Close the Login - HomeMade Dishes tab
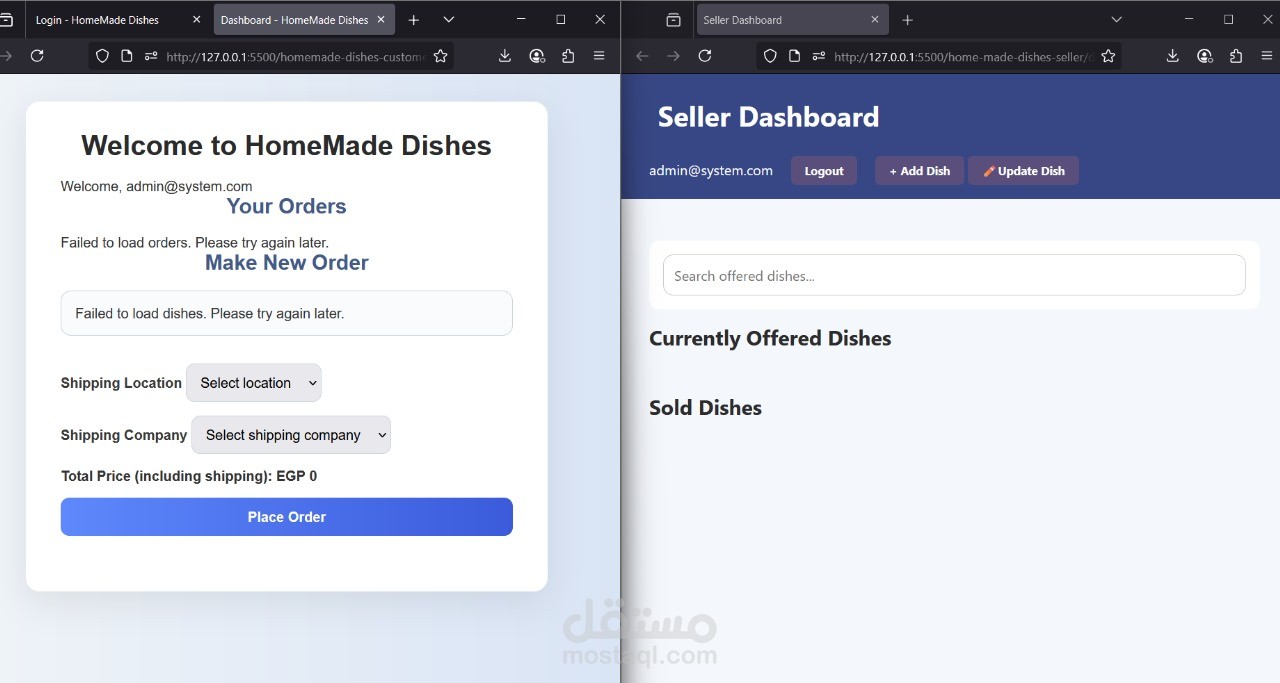Viewport: 1280px width, 683px height. coord(196,20)
